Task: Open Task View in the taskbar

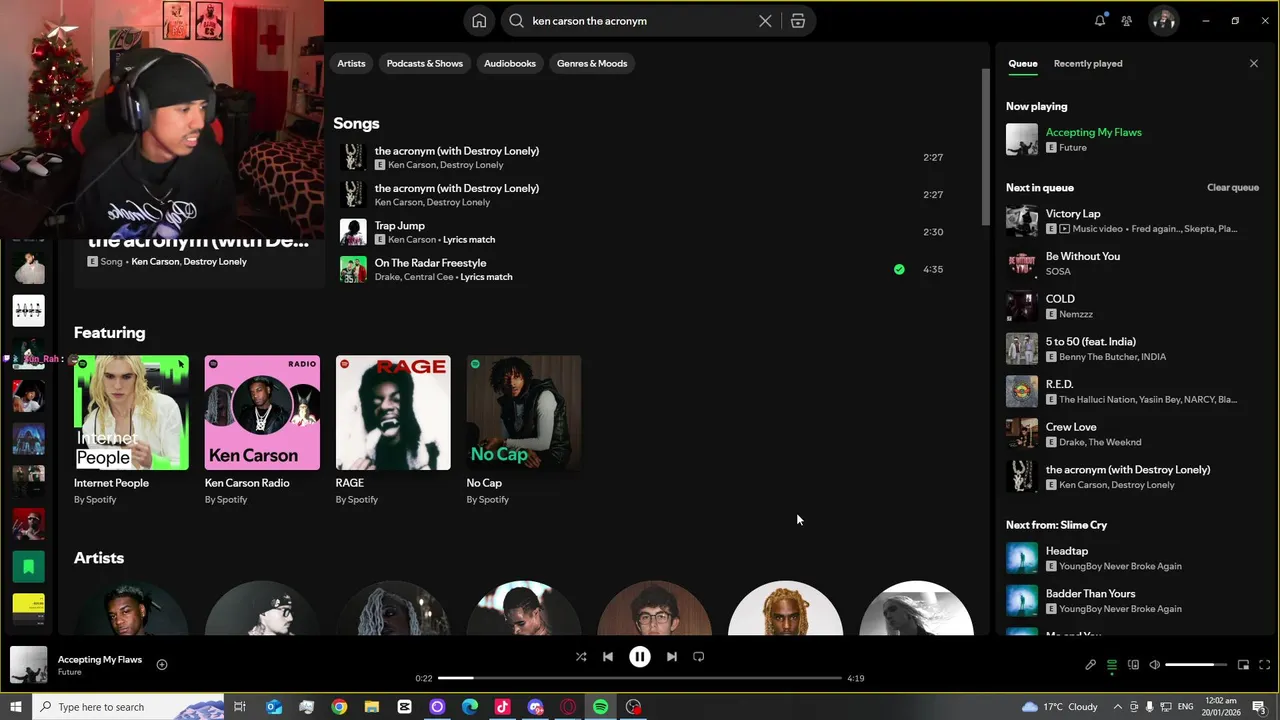Action: pyautogui.click(x=240, y=707)
